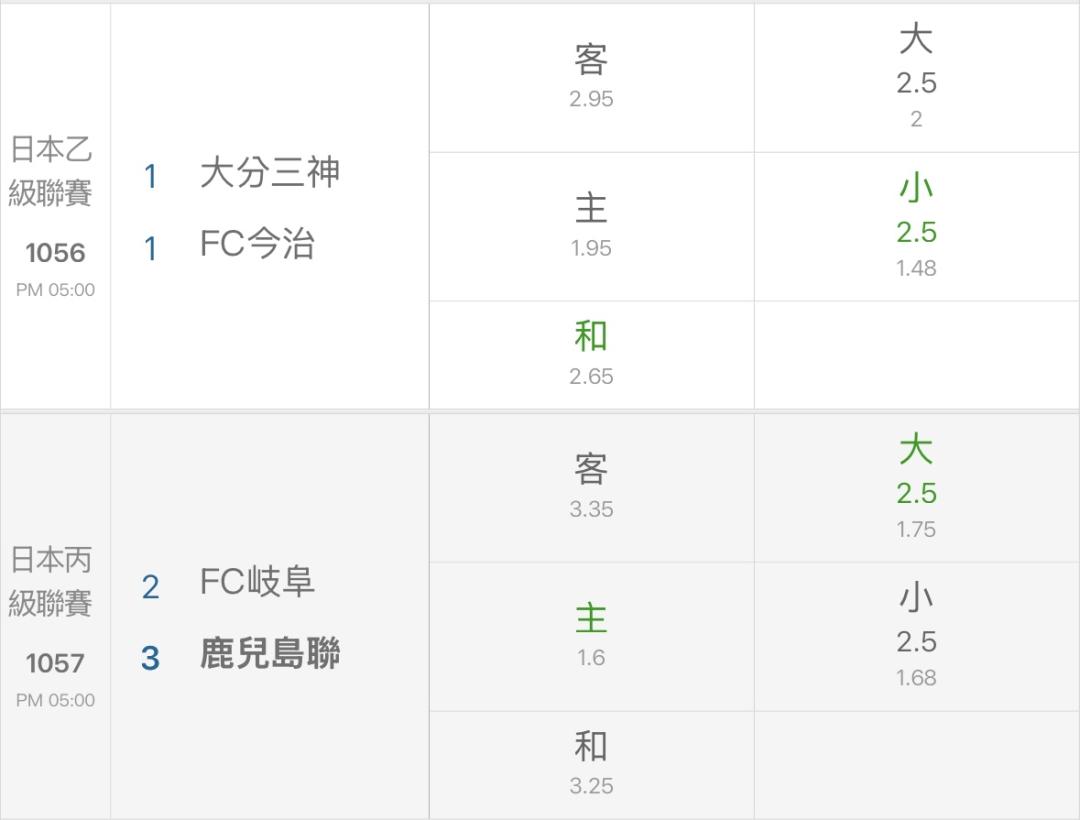Open team 大分三神 details

coord(270,173)
